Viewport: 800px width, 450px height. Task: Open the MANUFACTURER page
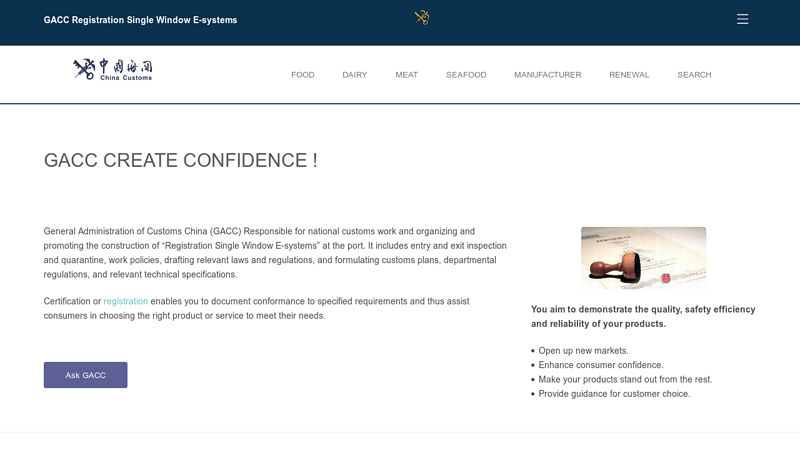point(547,74)
